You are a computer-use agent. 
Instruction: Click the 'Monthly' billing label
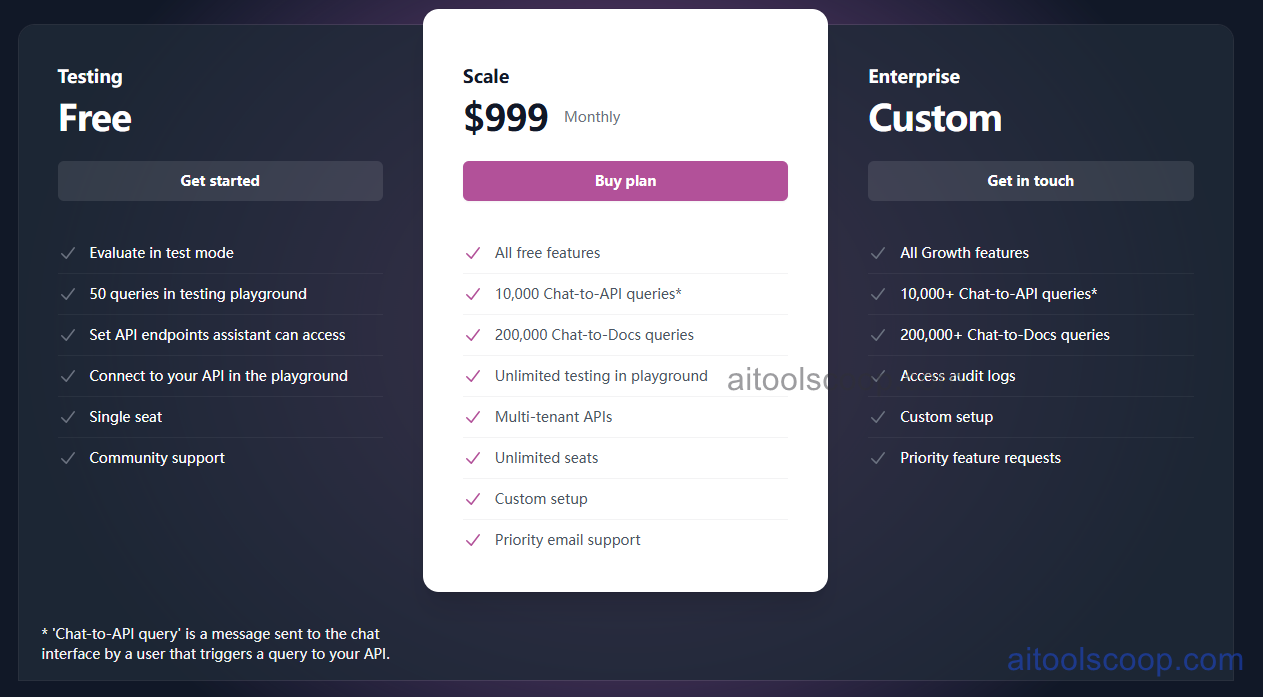point(592,117)
